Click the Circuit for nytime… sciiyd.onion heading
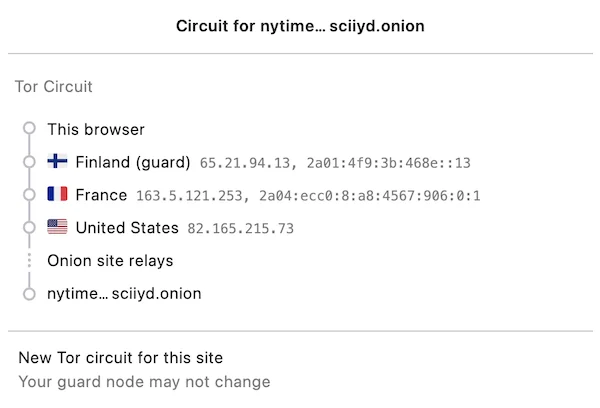 pyautogui.click(x=300, y=26)
